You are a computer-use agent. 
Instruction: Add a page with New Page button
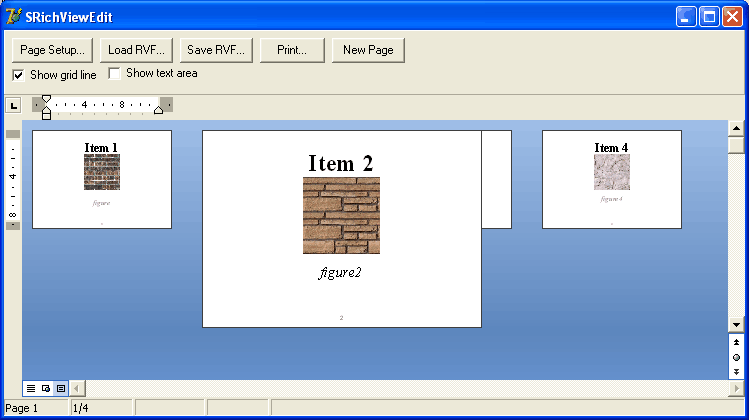(x=368, y=50)
